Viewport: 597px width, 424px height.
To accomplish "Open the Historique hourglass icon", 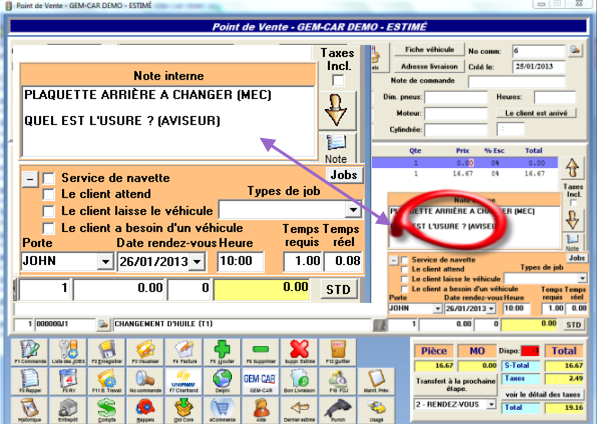I will (x=30, y=410).
